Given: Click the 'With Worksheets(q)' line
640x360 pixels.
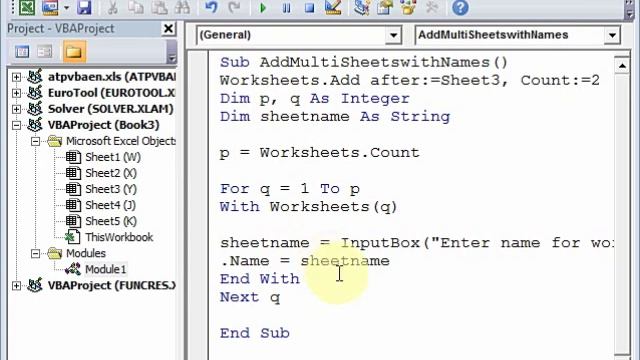Looking at the screenshot, I should pyautogui.click(x=308, y=207).
